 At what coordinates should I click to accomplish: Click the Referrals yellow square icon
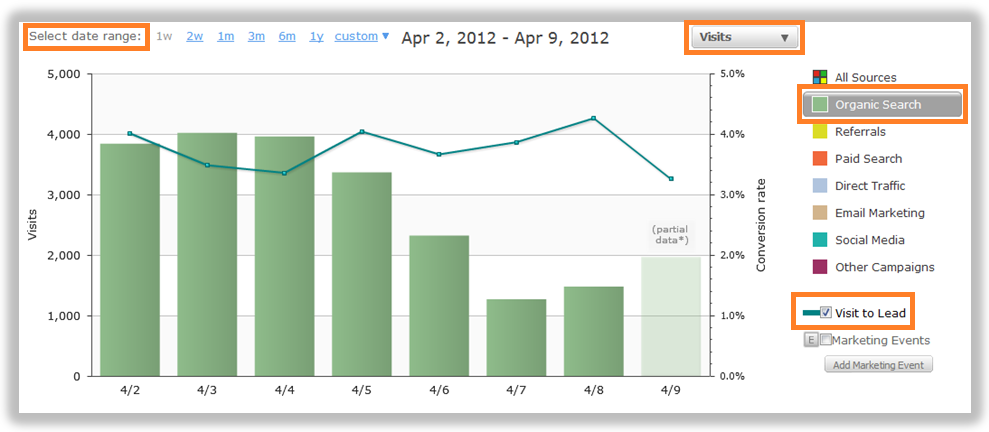point(819,131)
